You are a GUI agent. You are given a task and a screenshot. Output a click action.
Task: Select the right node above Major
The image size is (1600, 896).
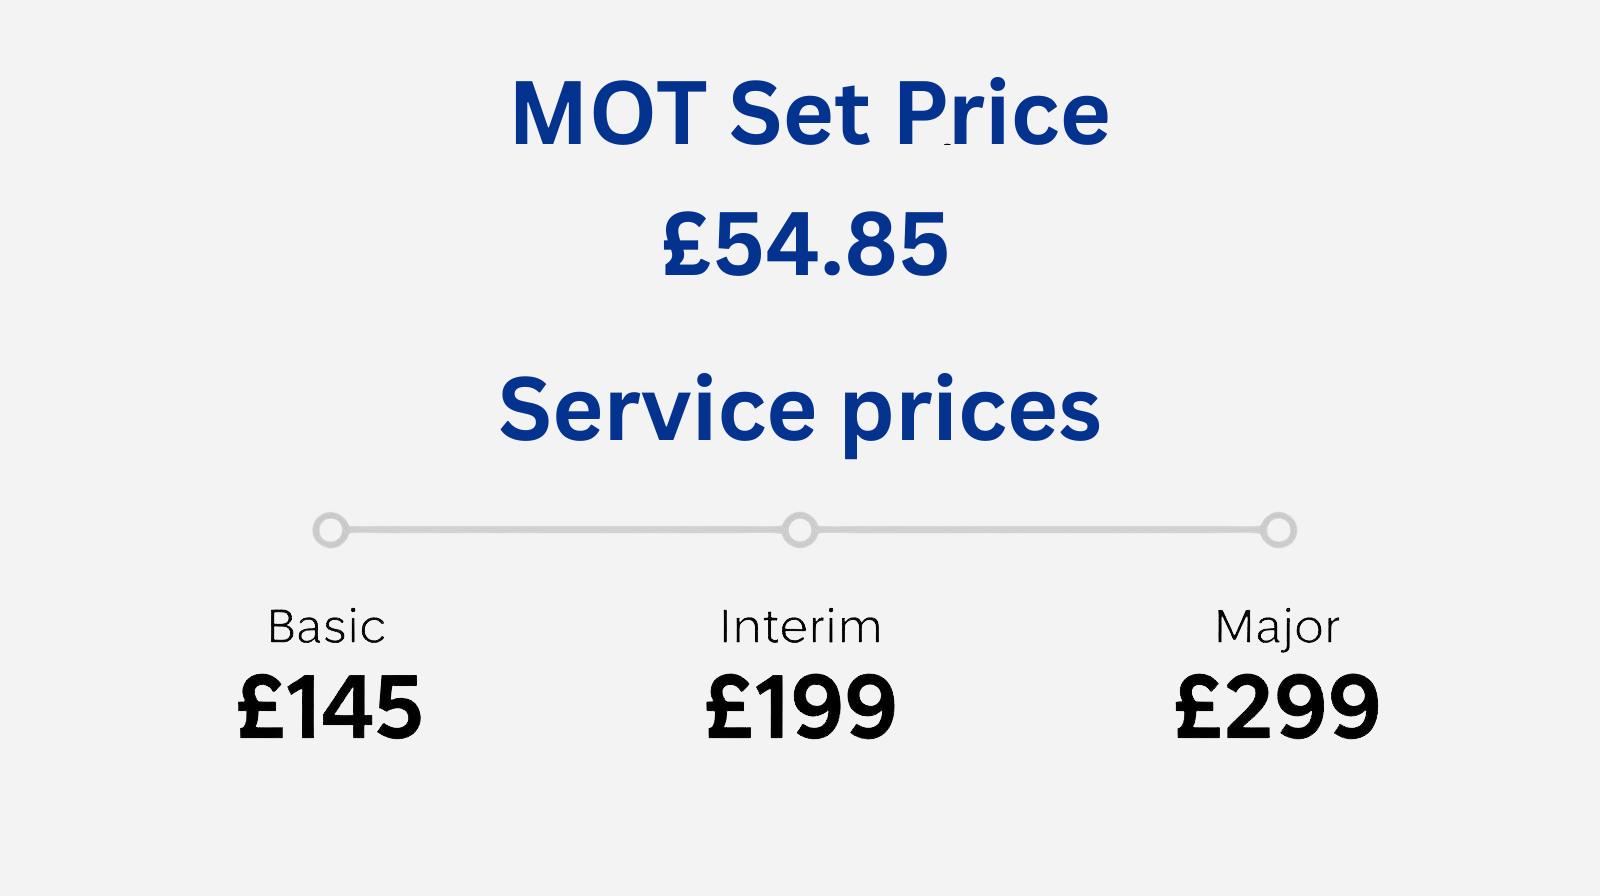[x=1278, y=529]
